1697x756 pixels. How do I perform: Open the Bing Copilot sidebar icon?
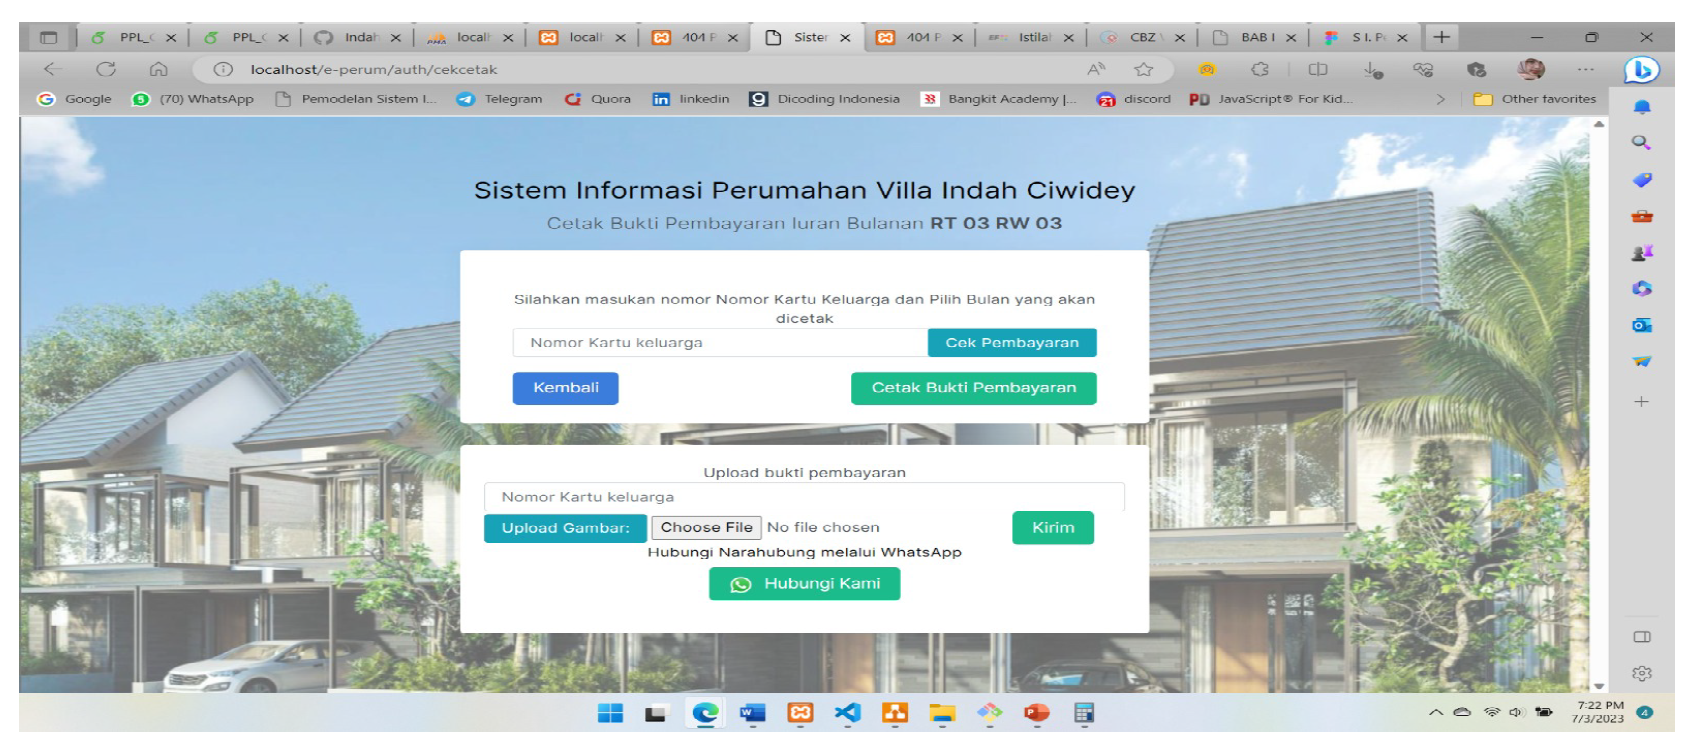pos(1641,69)
